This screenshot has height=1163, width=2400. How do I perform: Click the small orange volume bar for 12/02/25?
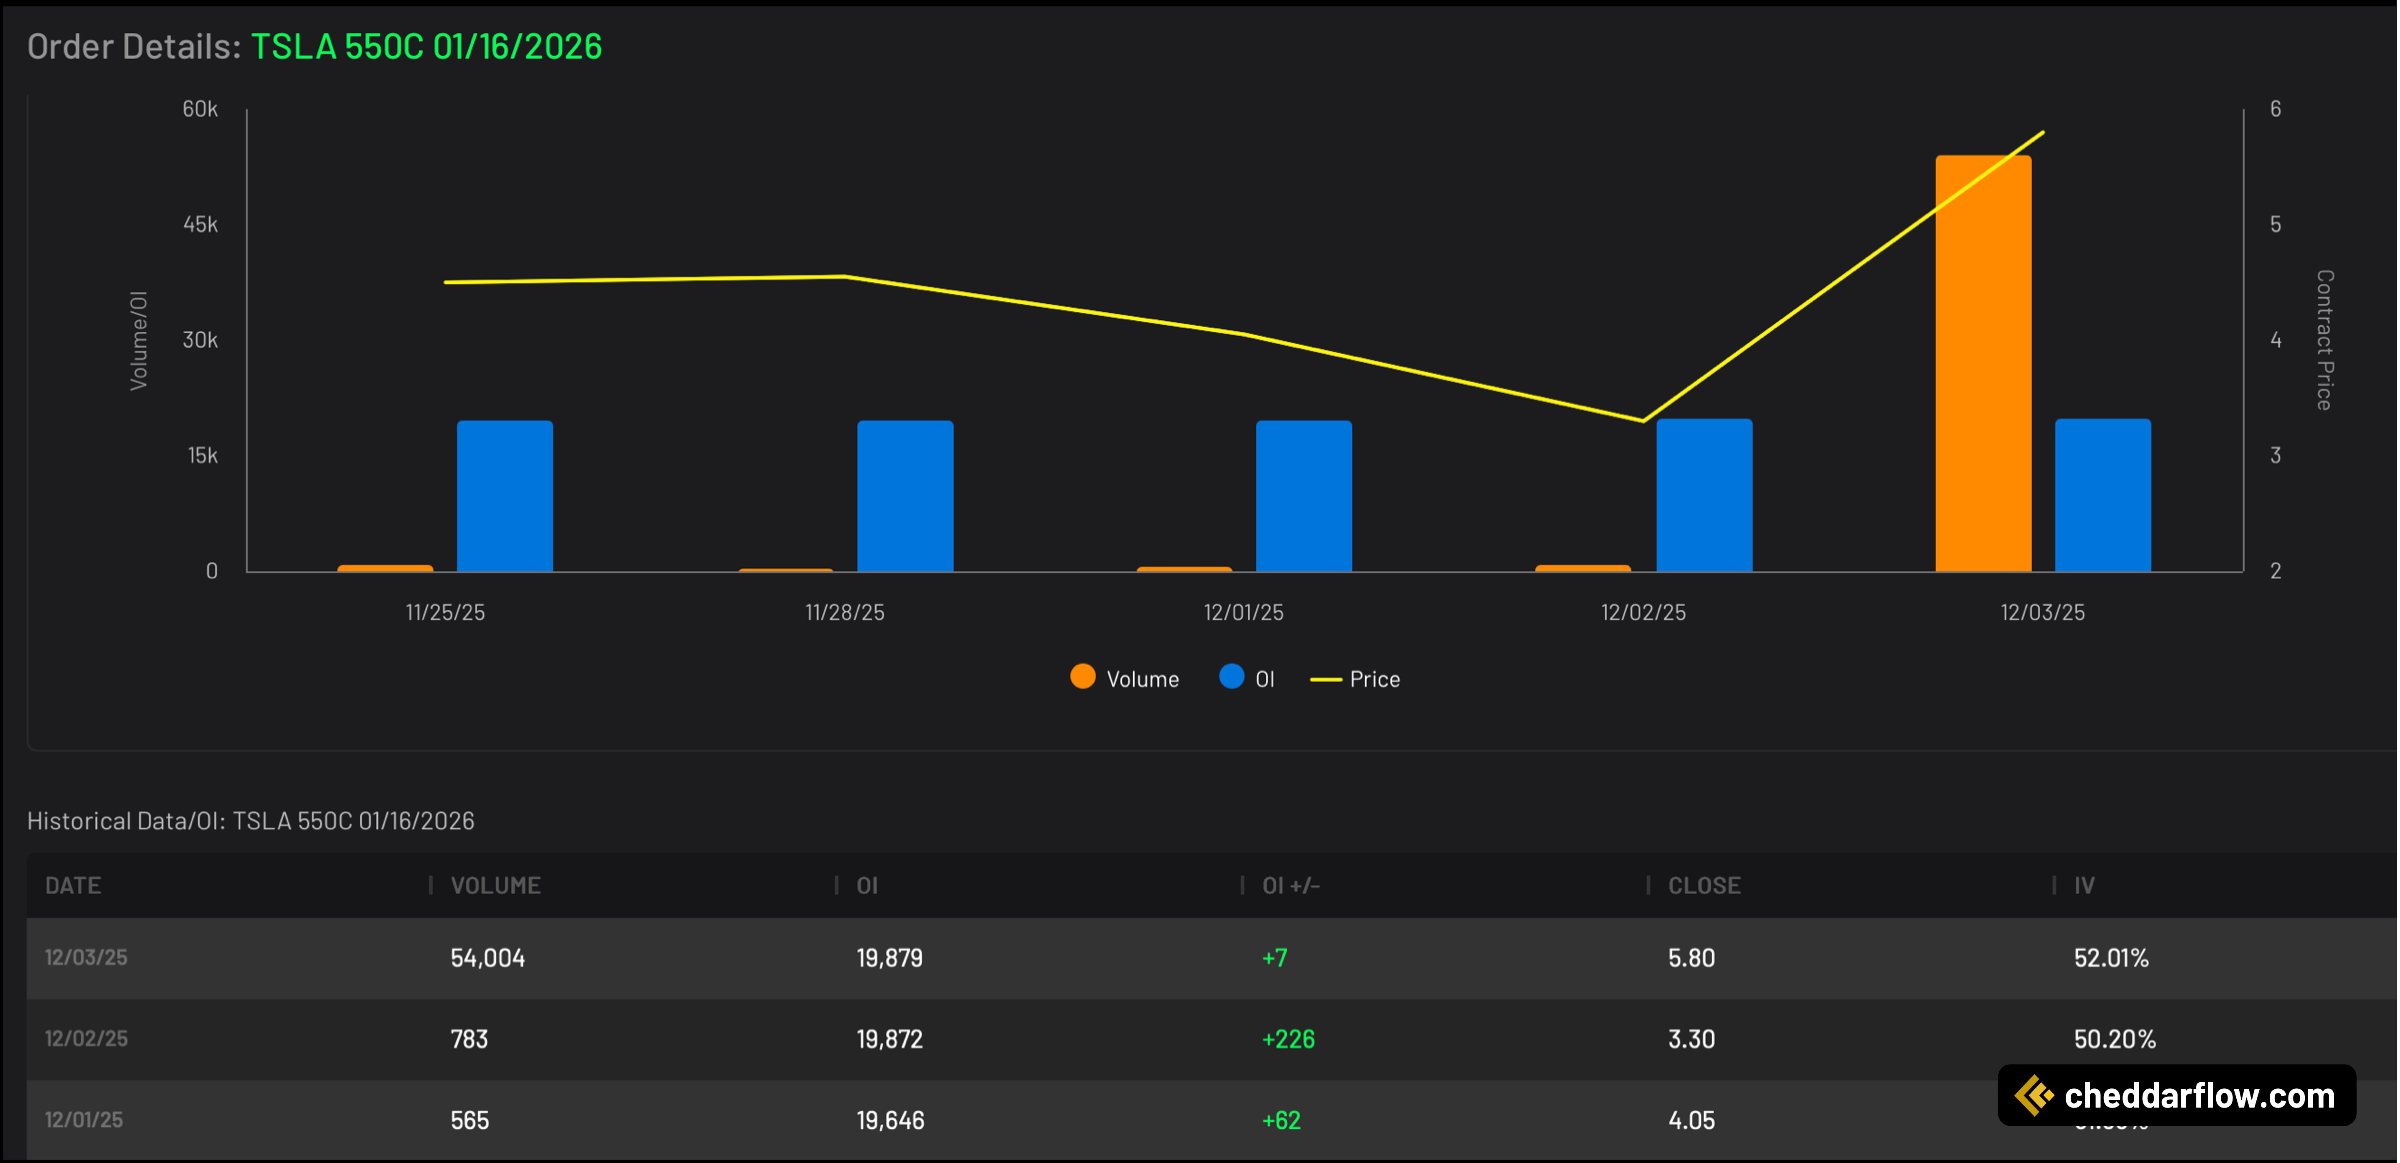tap(1583, 569)
